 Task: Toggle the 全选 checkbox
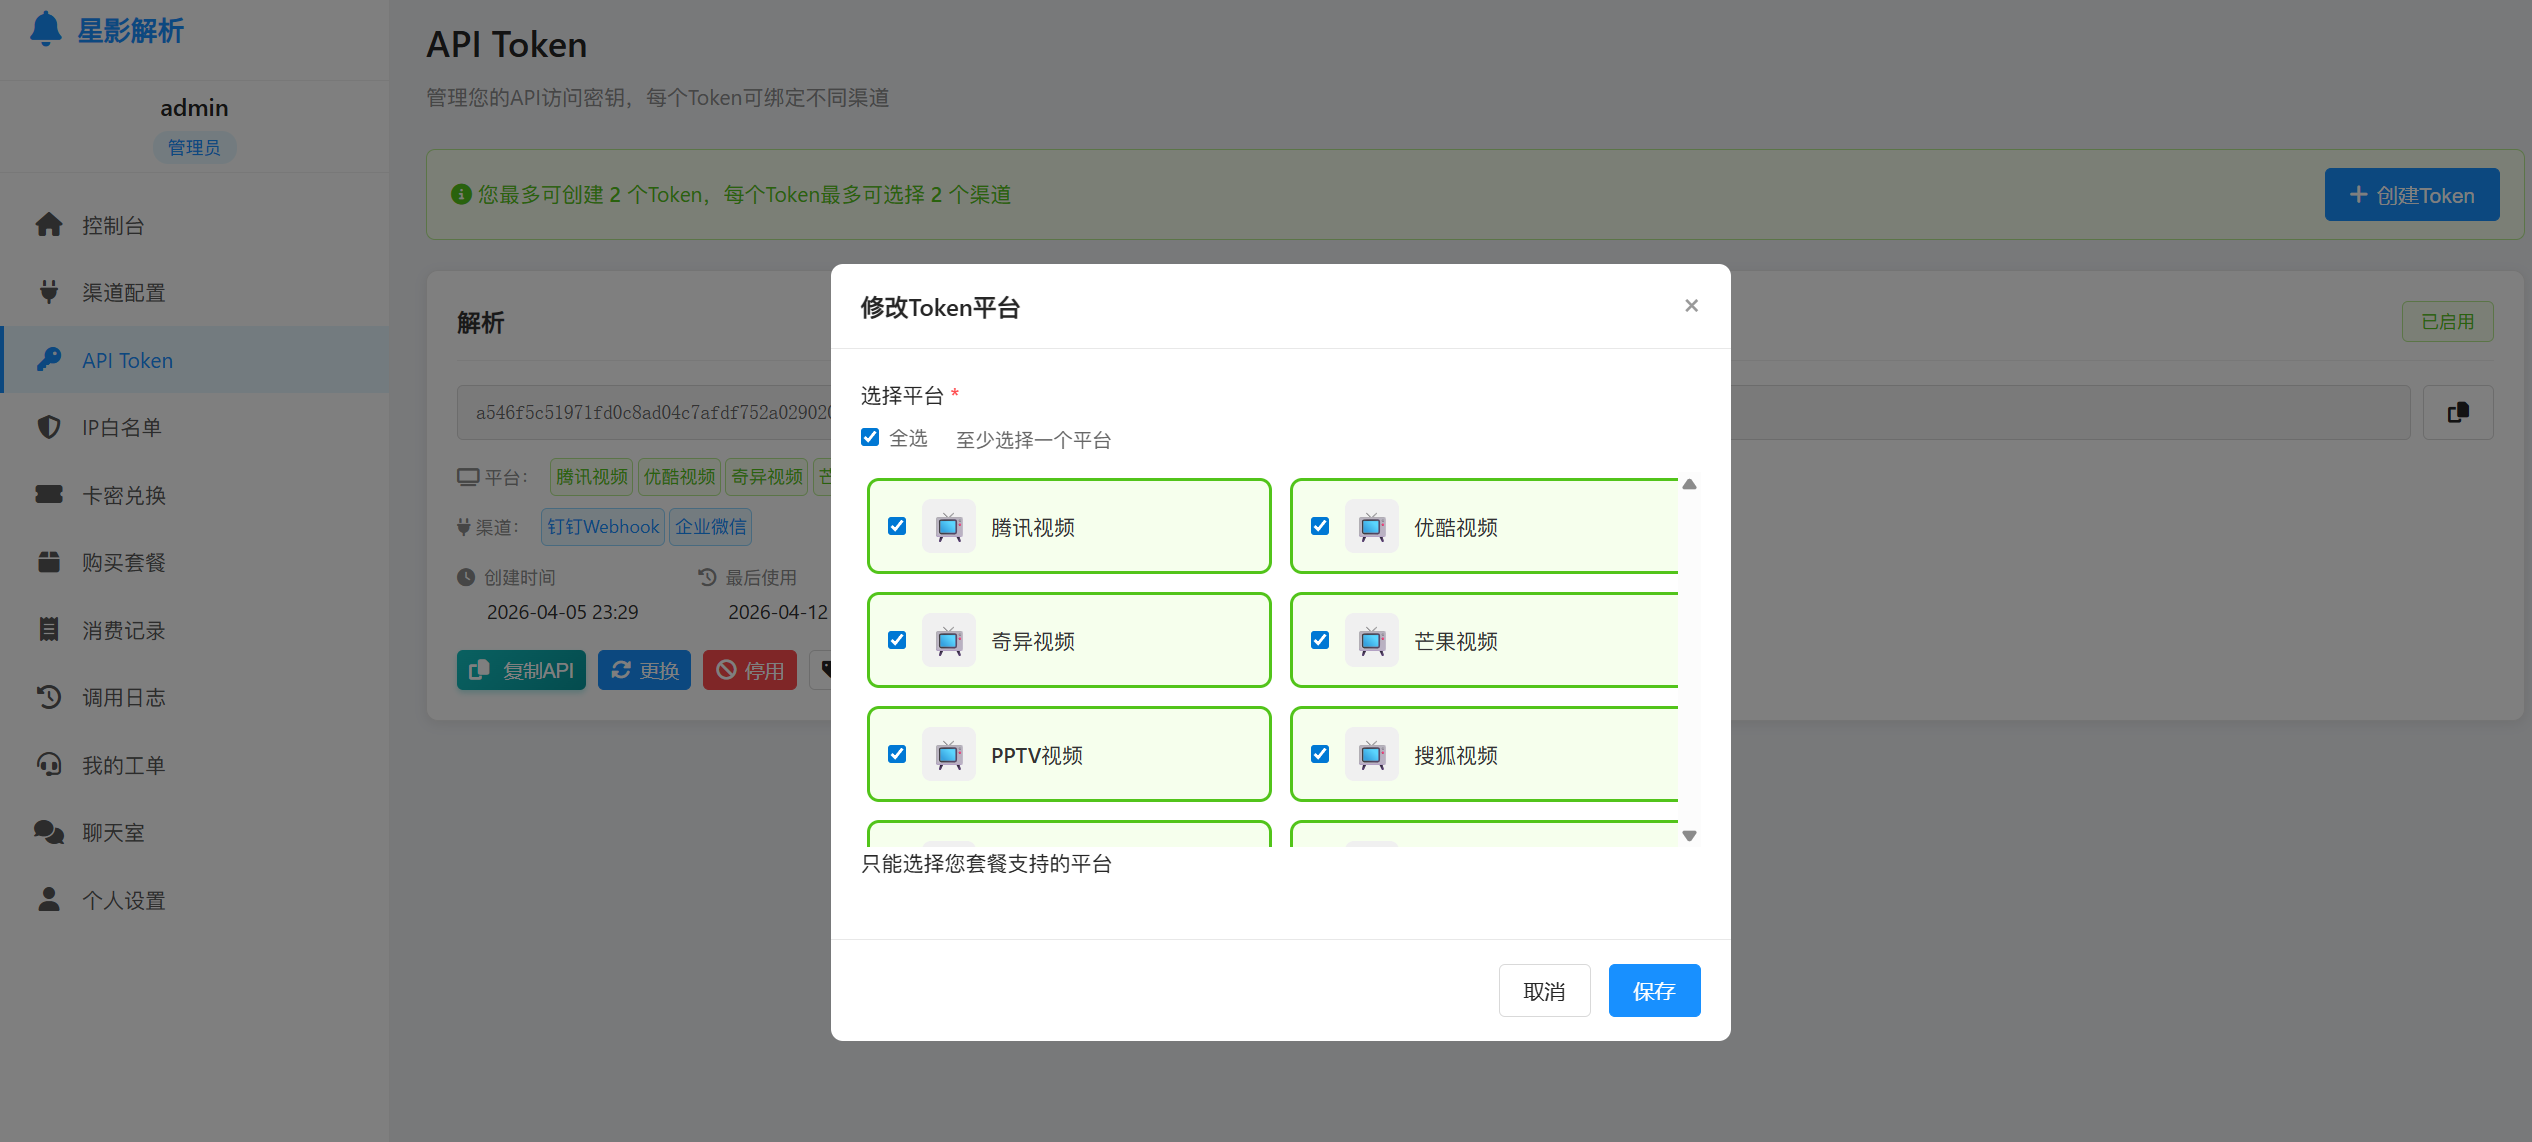(x=870, y=437)
